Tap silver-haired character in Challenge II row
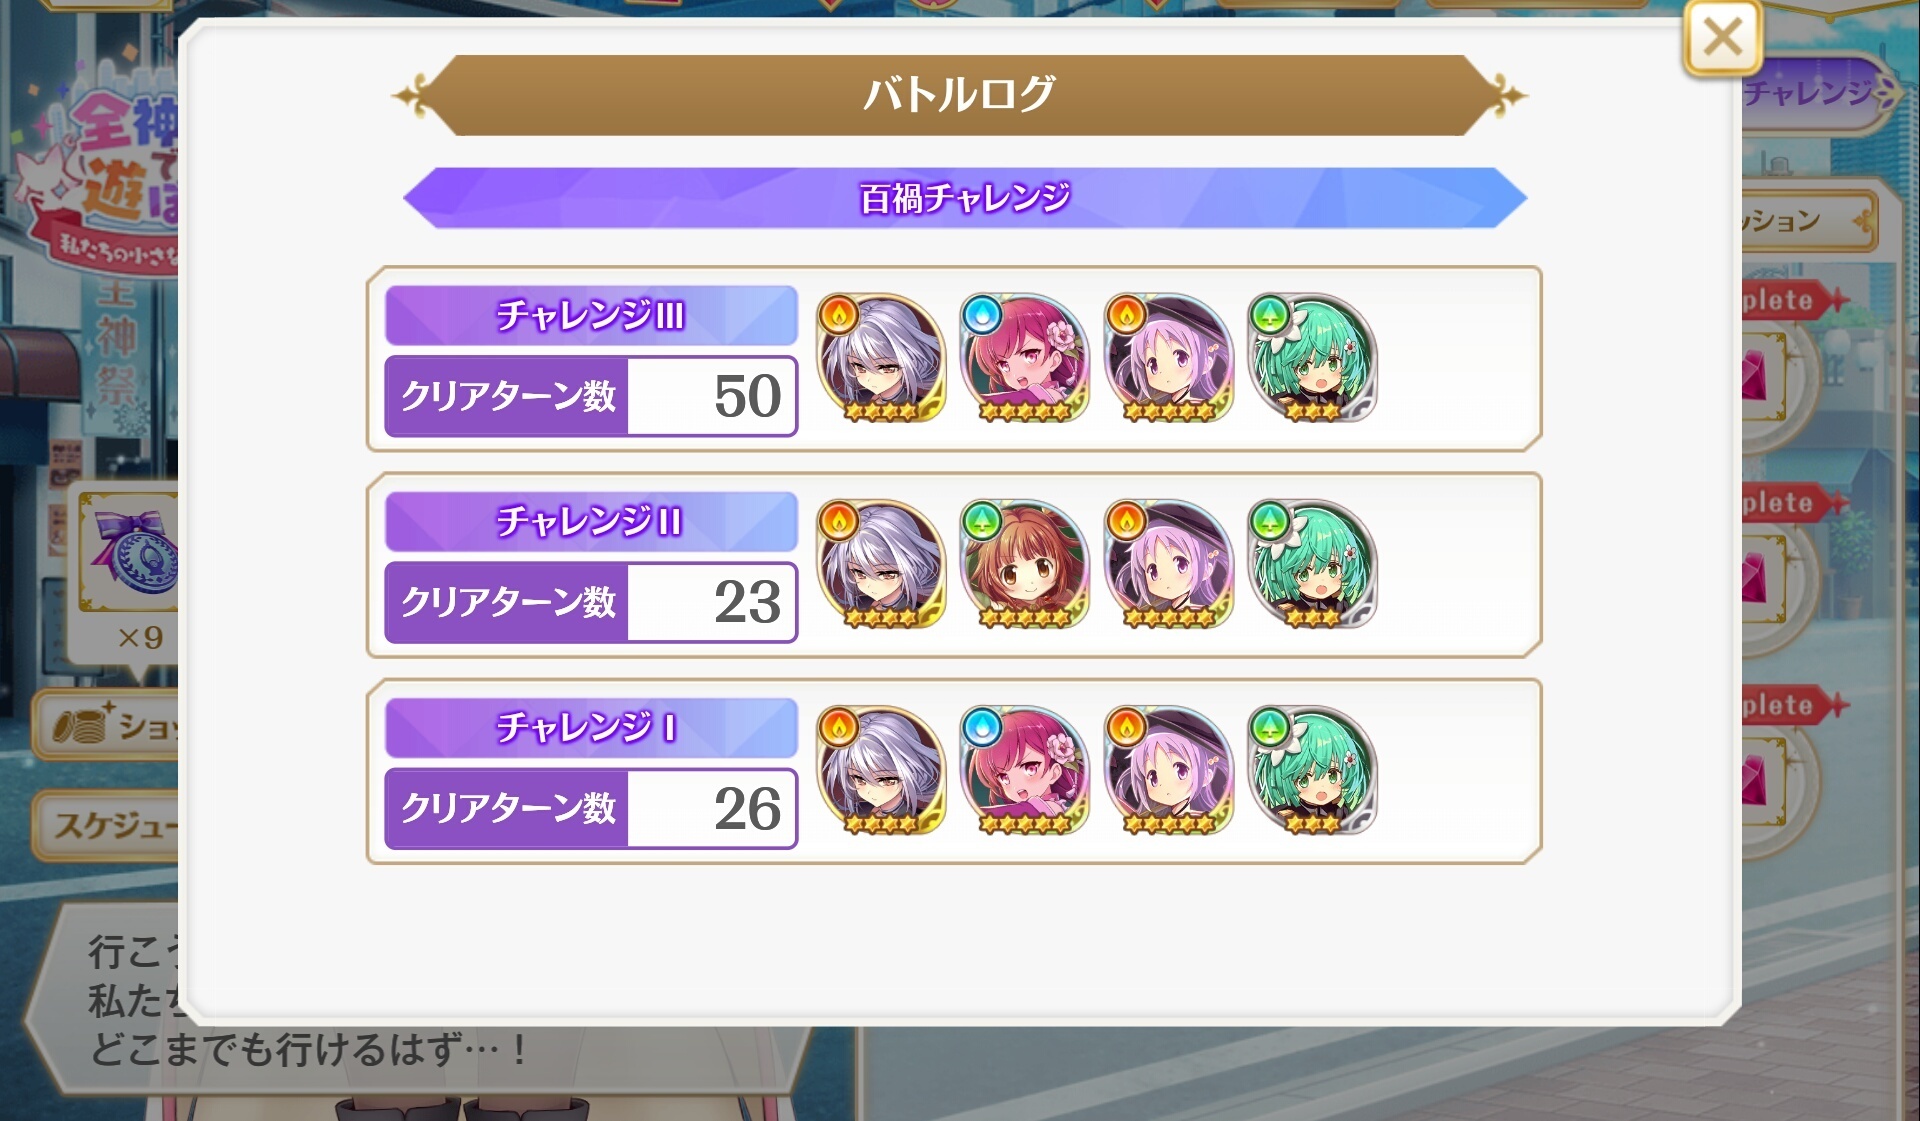 pyautogui.click(x=881, y=564)
